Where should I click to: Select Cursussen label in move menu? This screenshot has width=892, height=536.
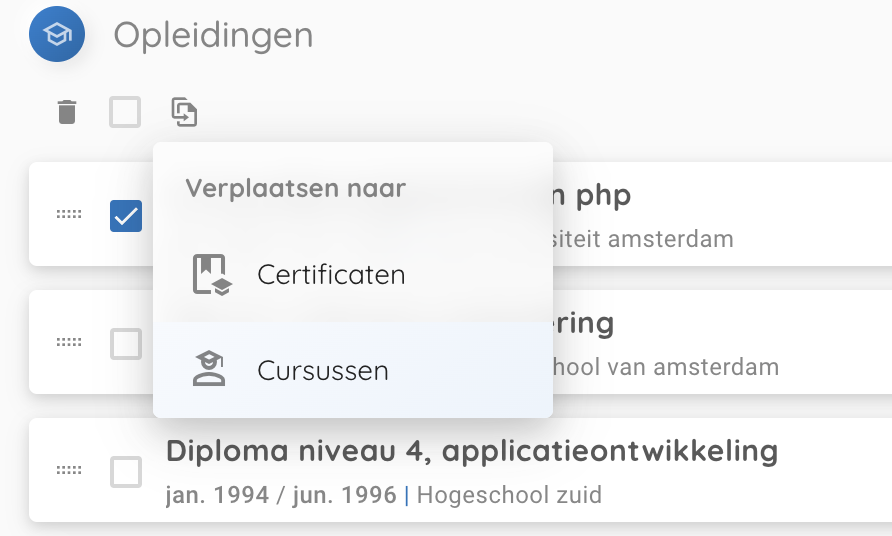pos(323,370)
